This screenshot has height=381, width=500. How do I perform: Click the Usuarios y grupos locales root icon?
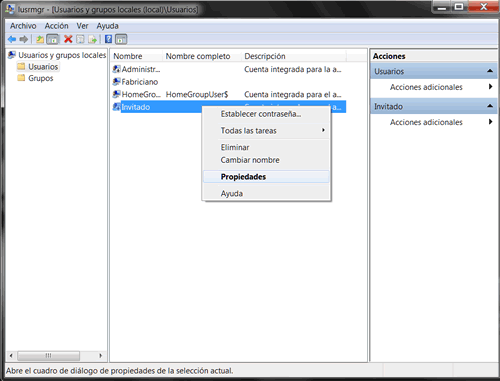pos(12,55)
